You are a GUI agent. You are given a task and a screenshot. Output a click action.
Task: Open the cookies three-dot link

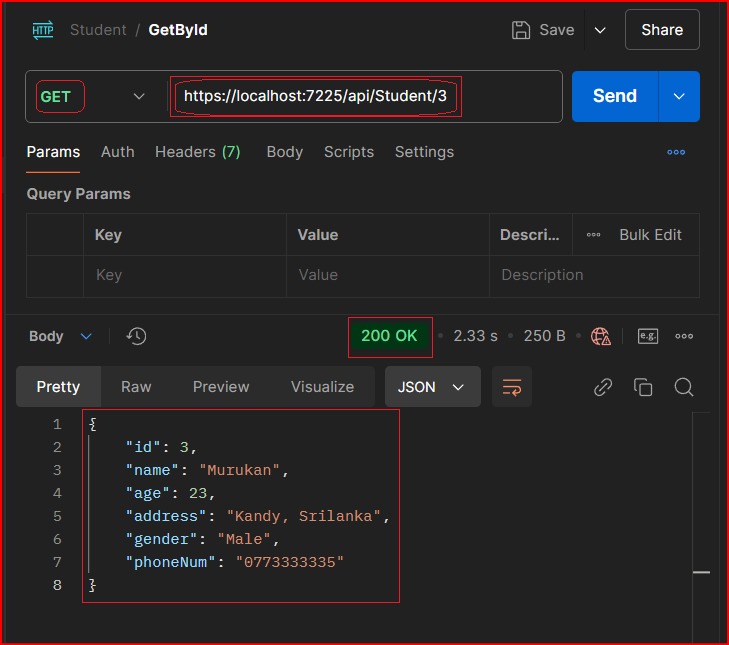tap(676, 152)
